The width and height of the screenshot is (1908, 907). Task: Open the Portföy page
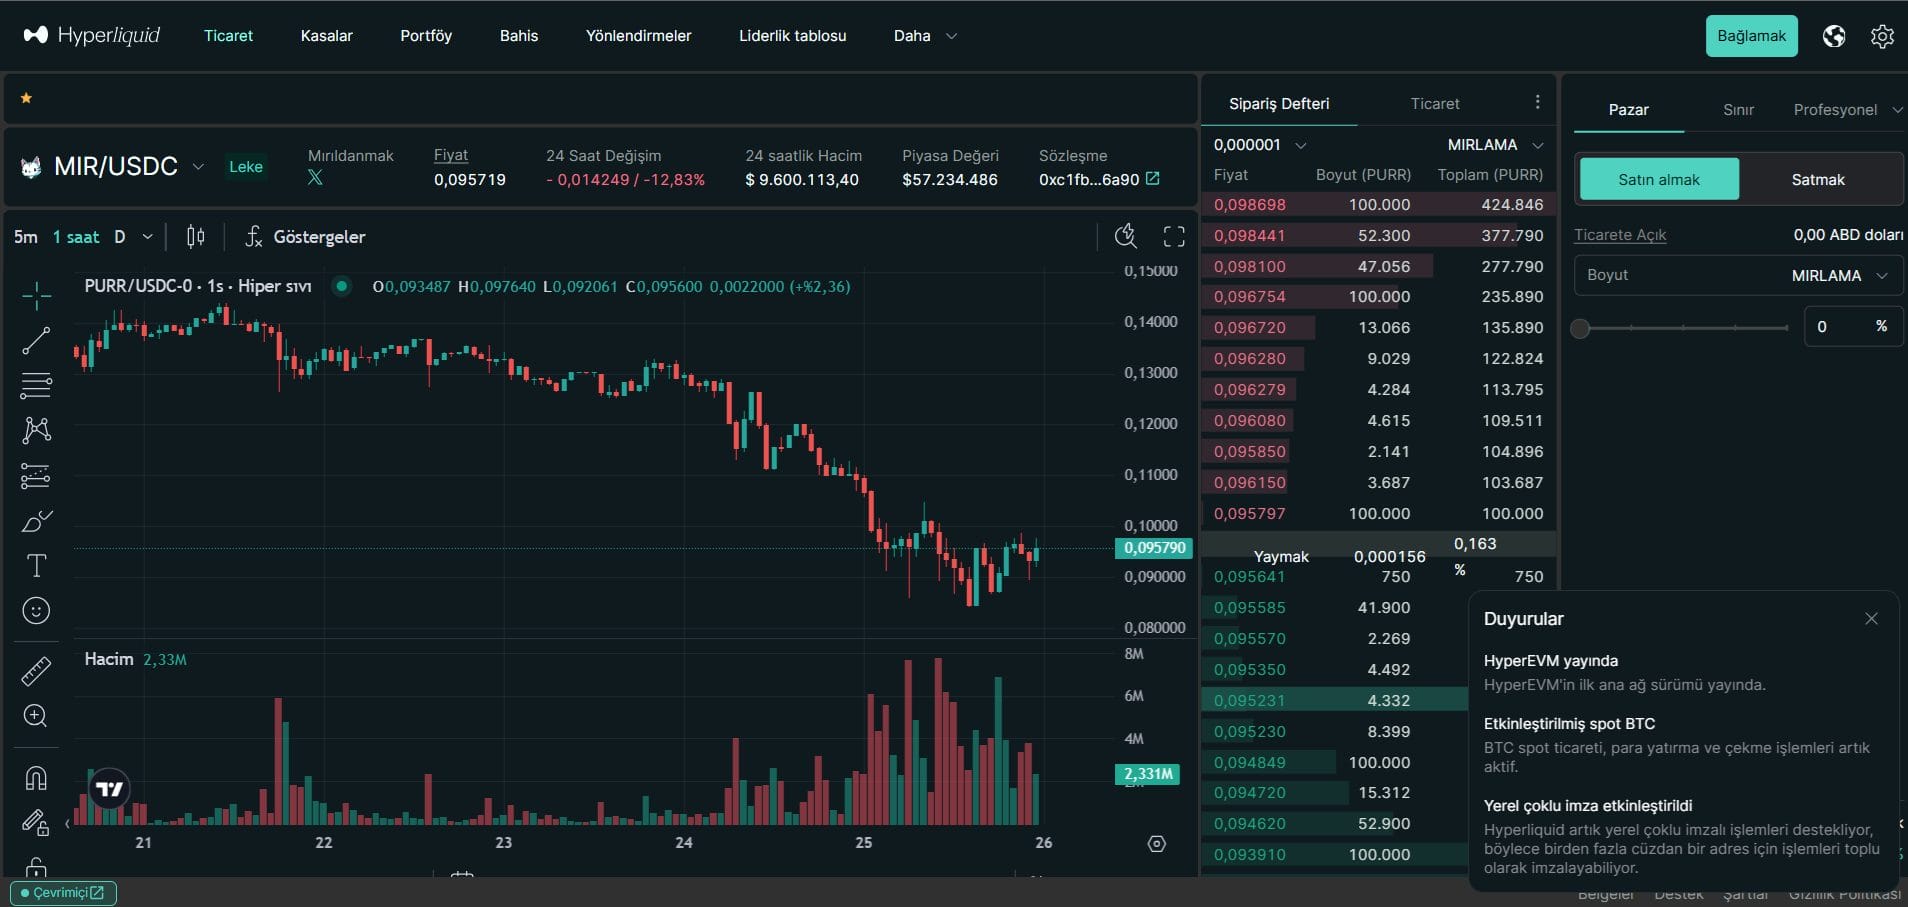coord(426,35)
